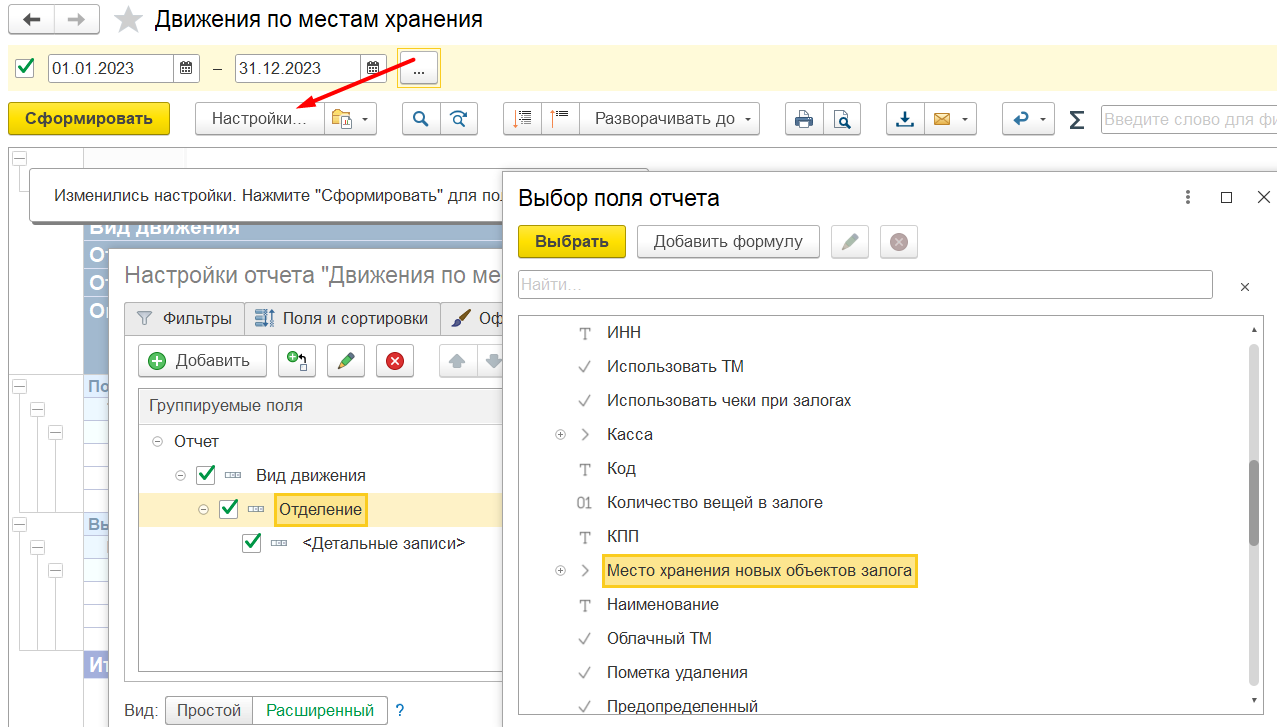Viewport: 1277px width, 727px height.
Task: Add grouping with the plus-arrow icon
Action: 297,361
